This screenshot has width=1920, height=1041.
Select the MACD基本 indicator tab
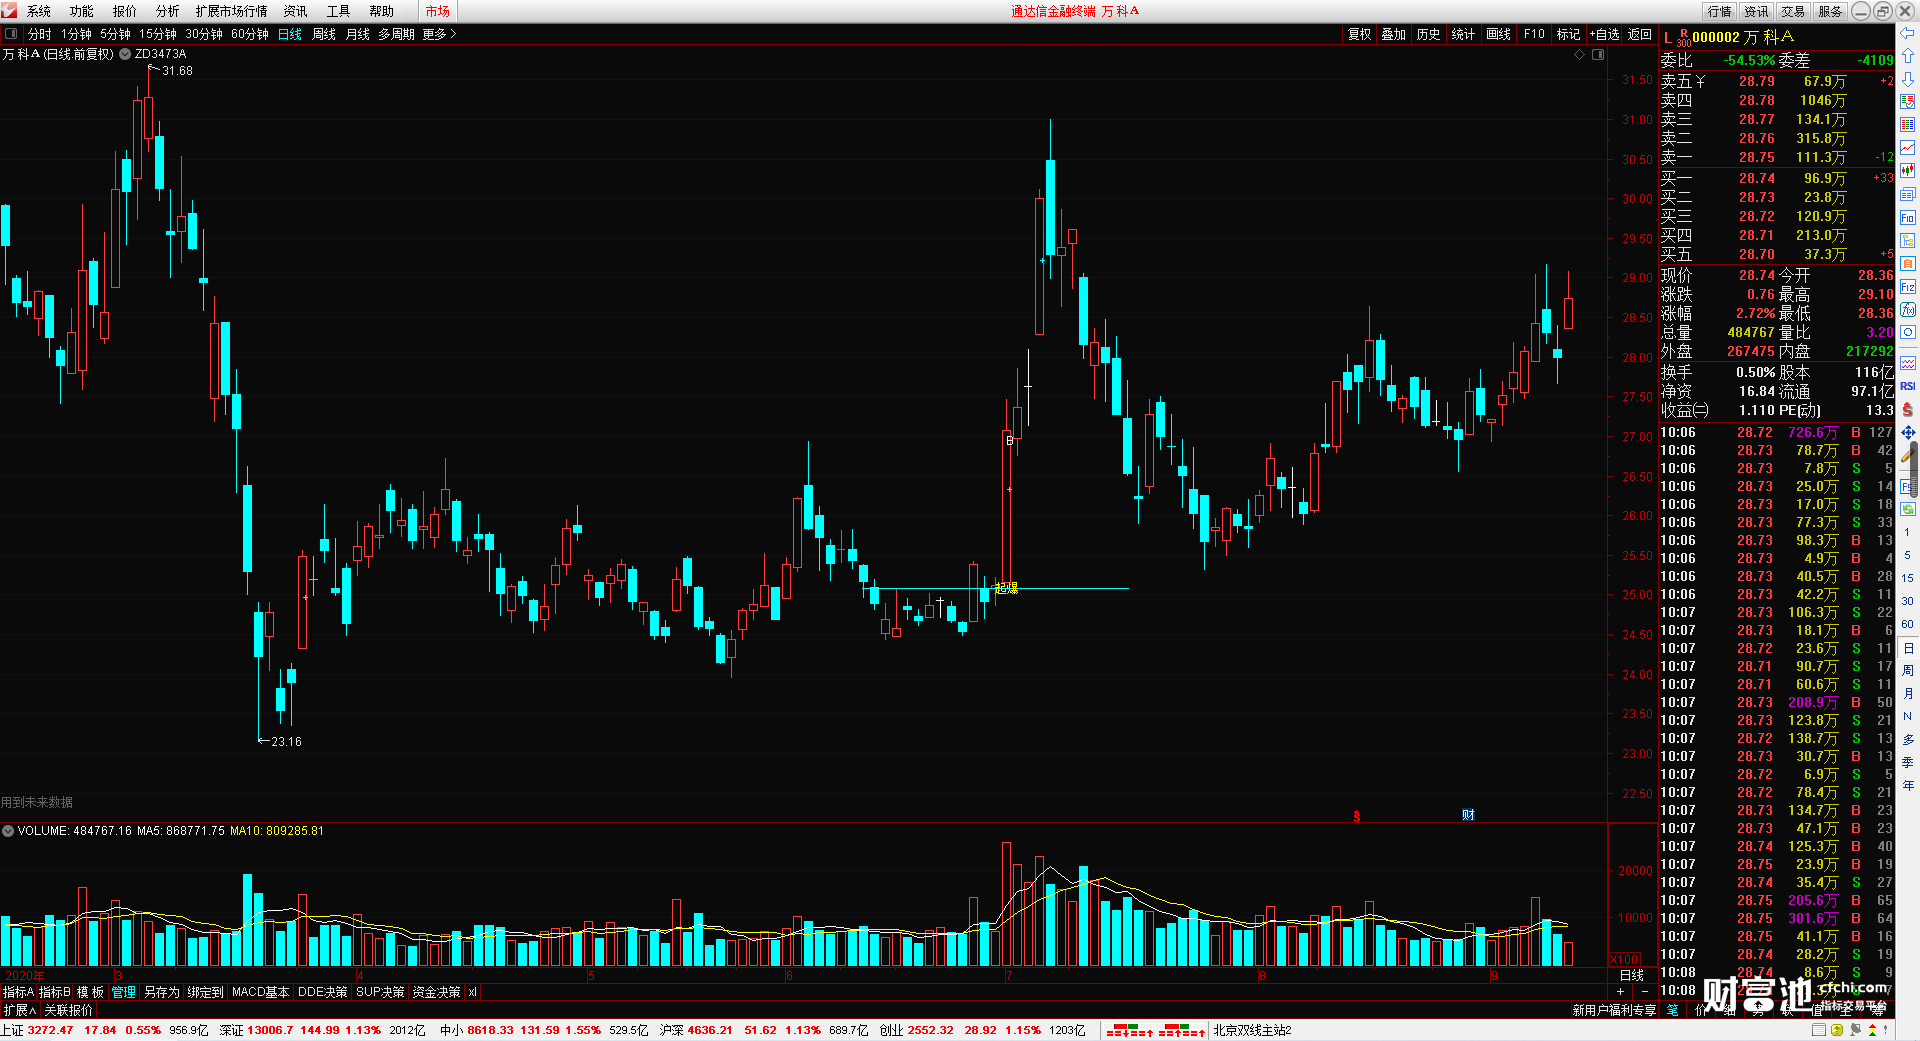coord(260,992)
